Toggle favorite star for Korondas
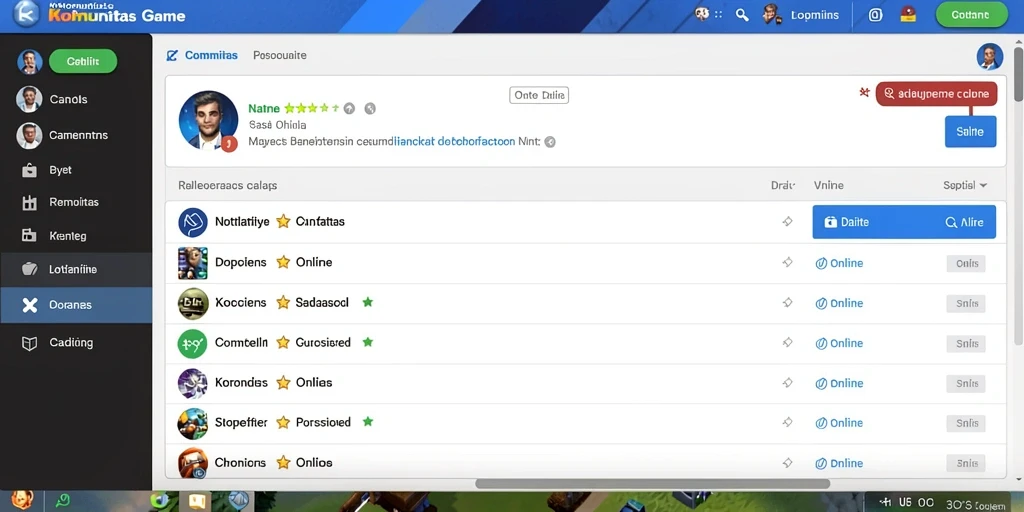1024x512 pixels. (x=283, y=383)
